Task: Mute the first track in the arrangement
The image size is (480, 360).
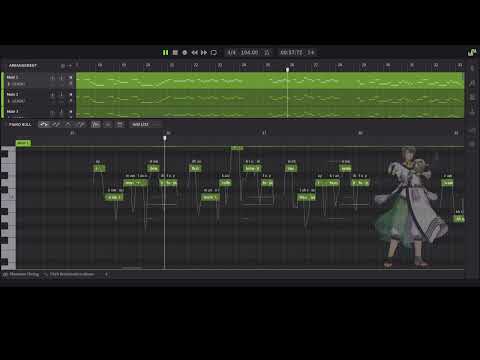Action: point(52,77)
